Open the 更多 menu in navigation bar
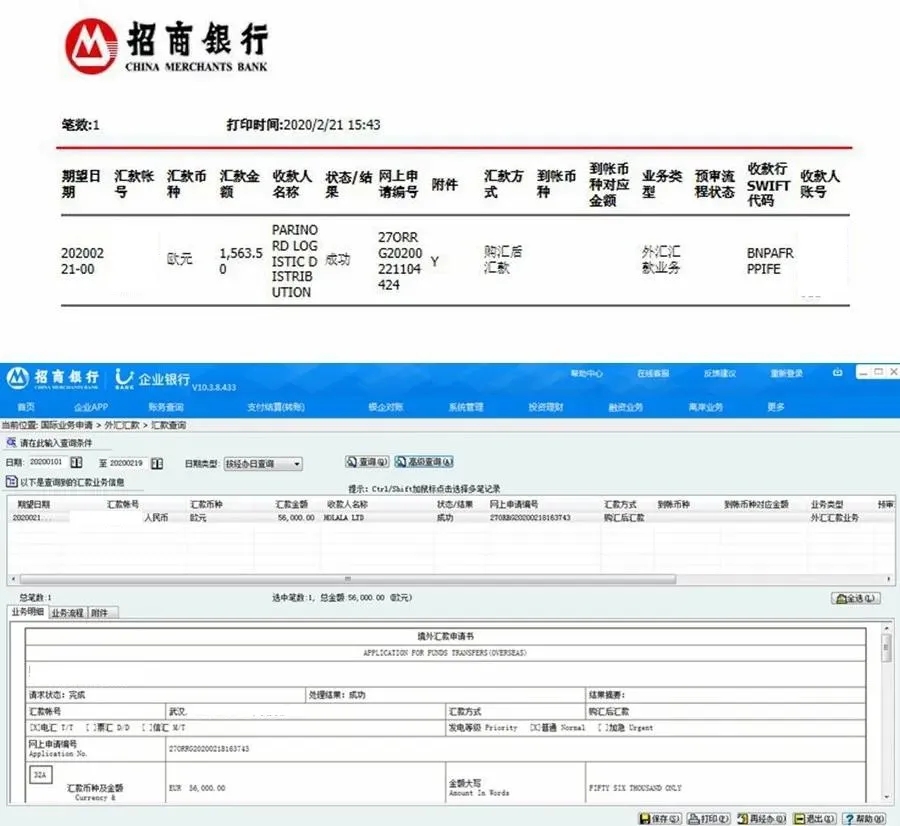 (x=776, y=407)
